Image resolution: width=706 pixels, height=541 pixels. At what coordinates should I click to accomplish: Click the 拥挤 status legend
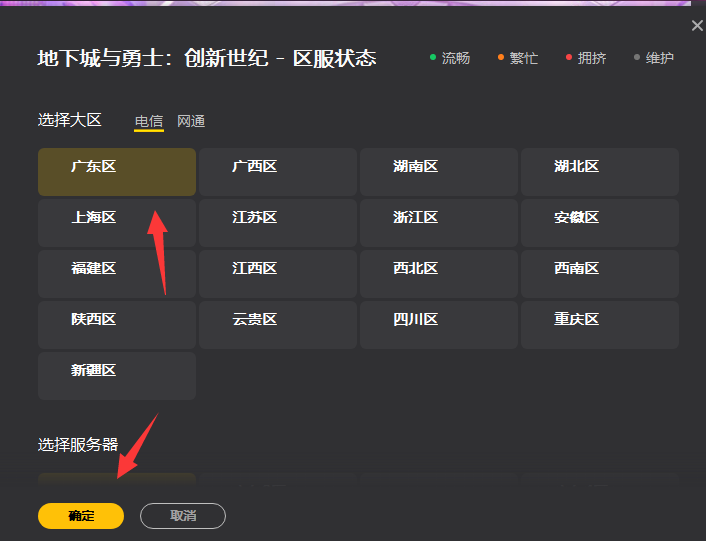(x=586, y=58)
